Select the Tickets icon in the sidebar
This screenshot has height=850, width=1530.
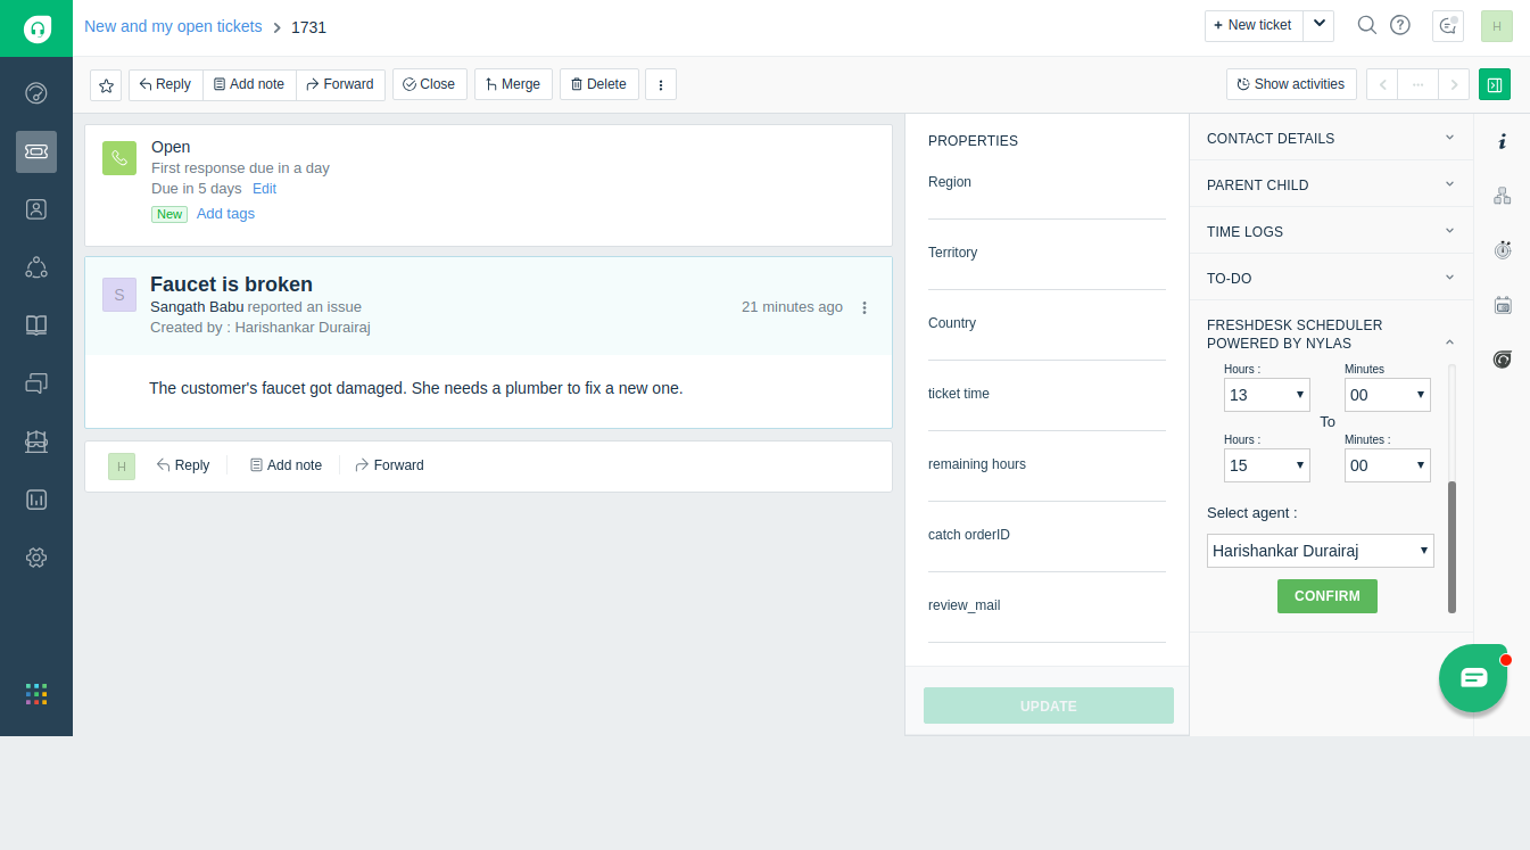click(36, 152)
